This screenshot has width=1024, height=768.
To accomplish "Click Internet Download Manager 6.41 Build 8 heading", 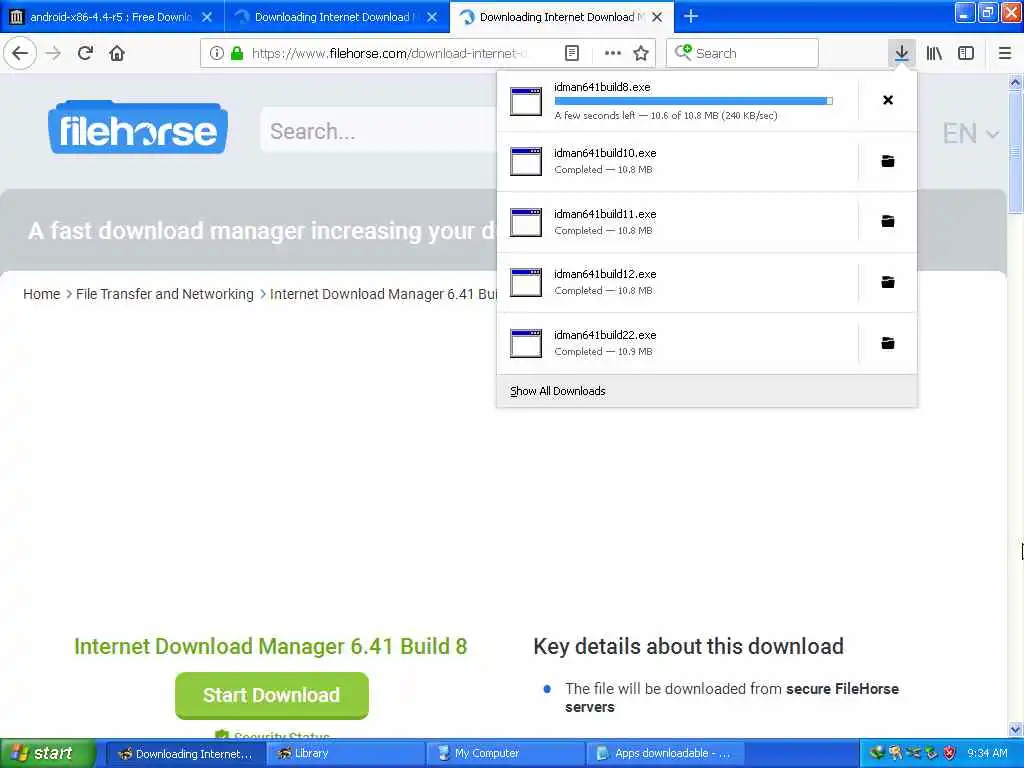I will [x=270, y=646].
